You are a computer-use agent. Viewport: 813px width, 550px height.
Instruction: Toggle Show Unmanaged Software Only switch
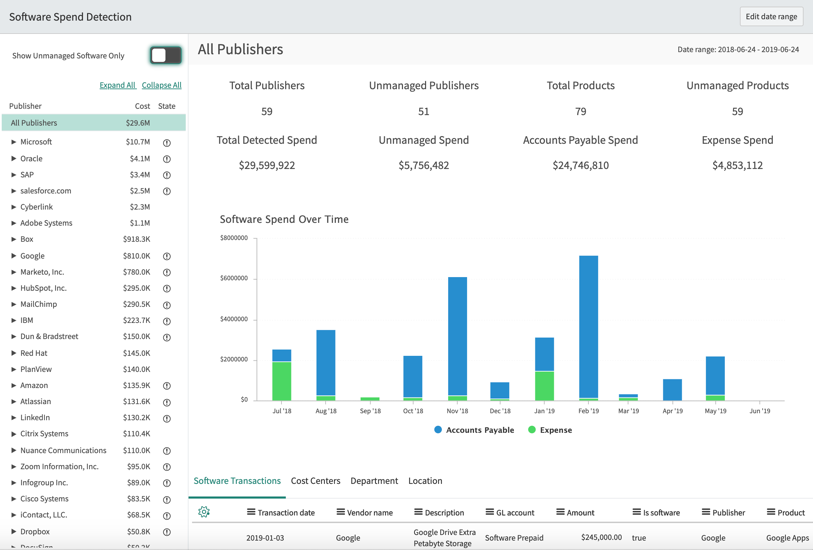[x=166, y=55]
